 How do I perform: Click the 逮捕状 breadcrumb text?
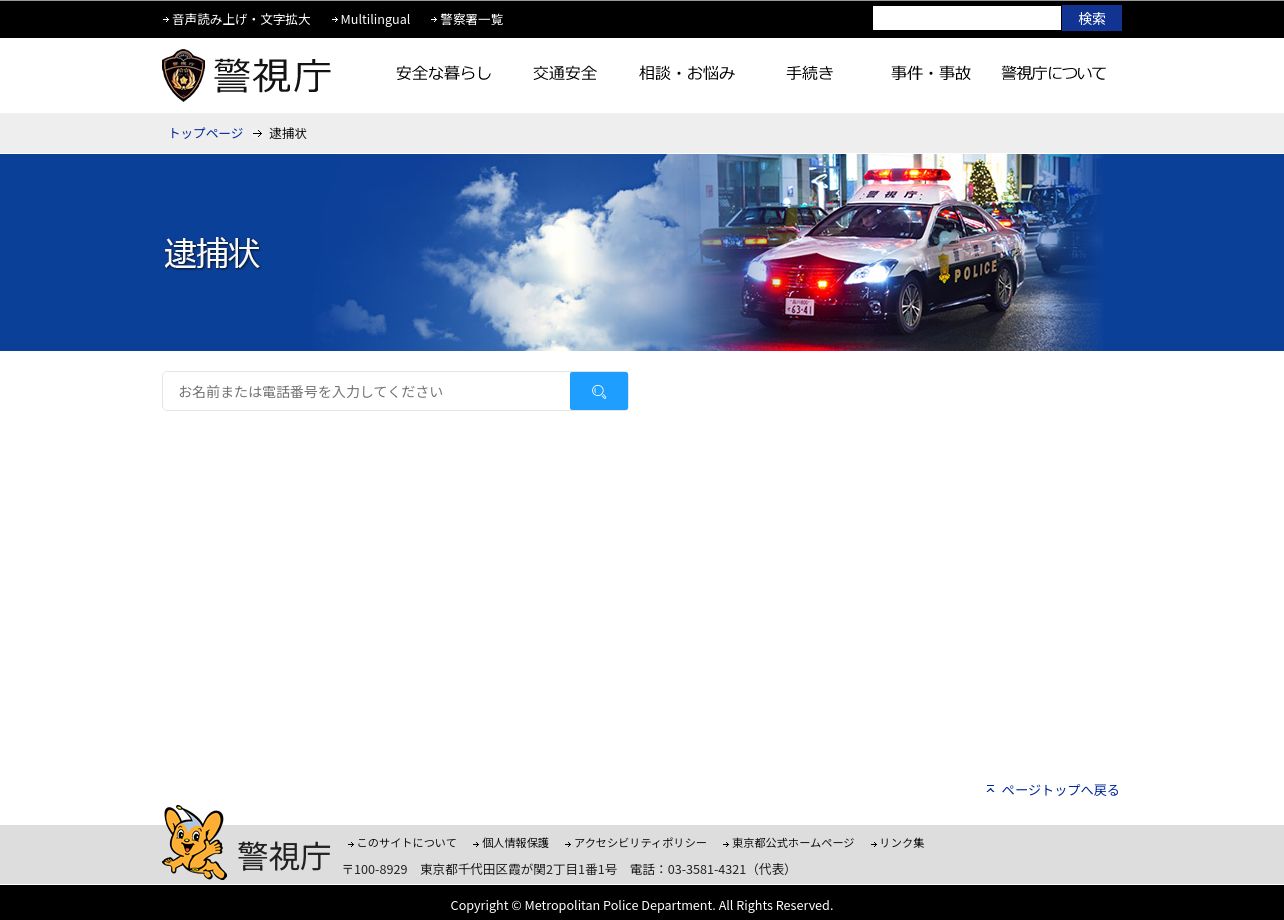tap(288, 133)
